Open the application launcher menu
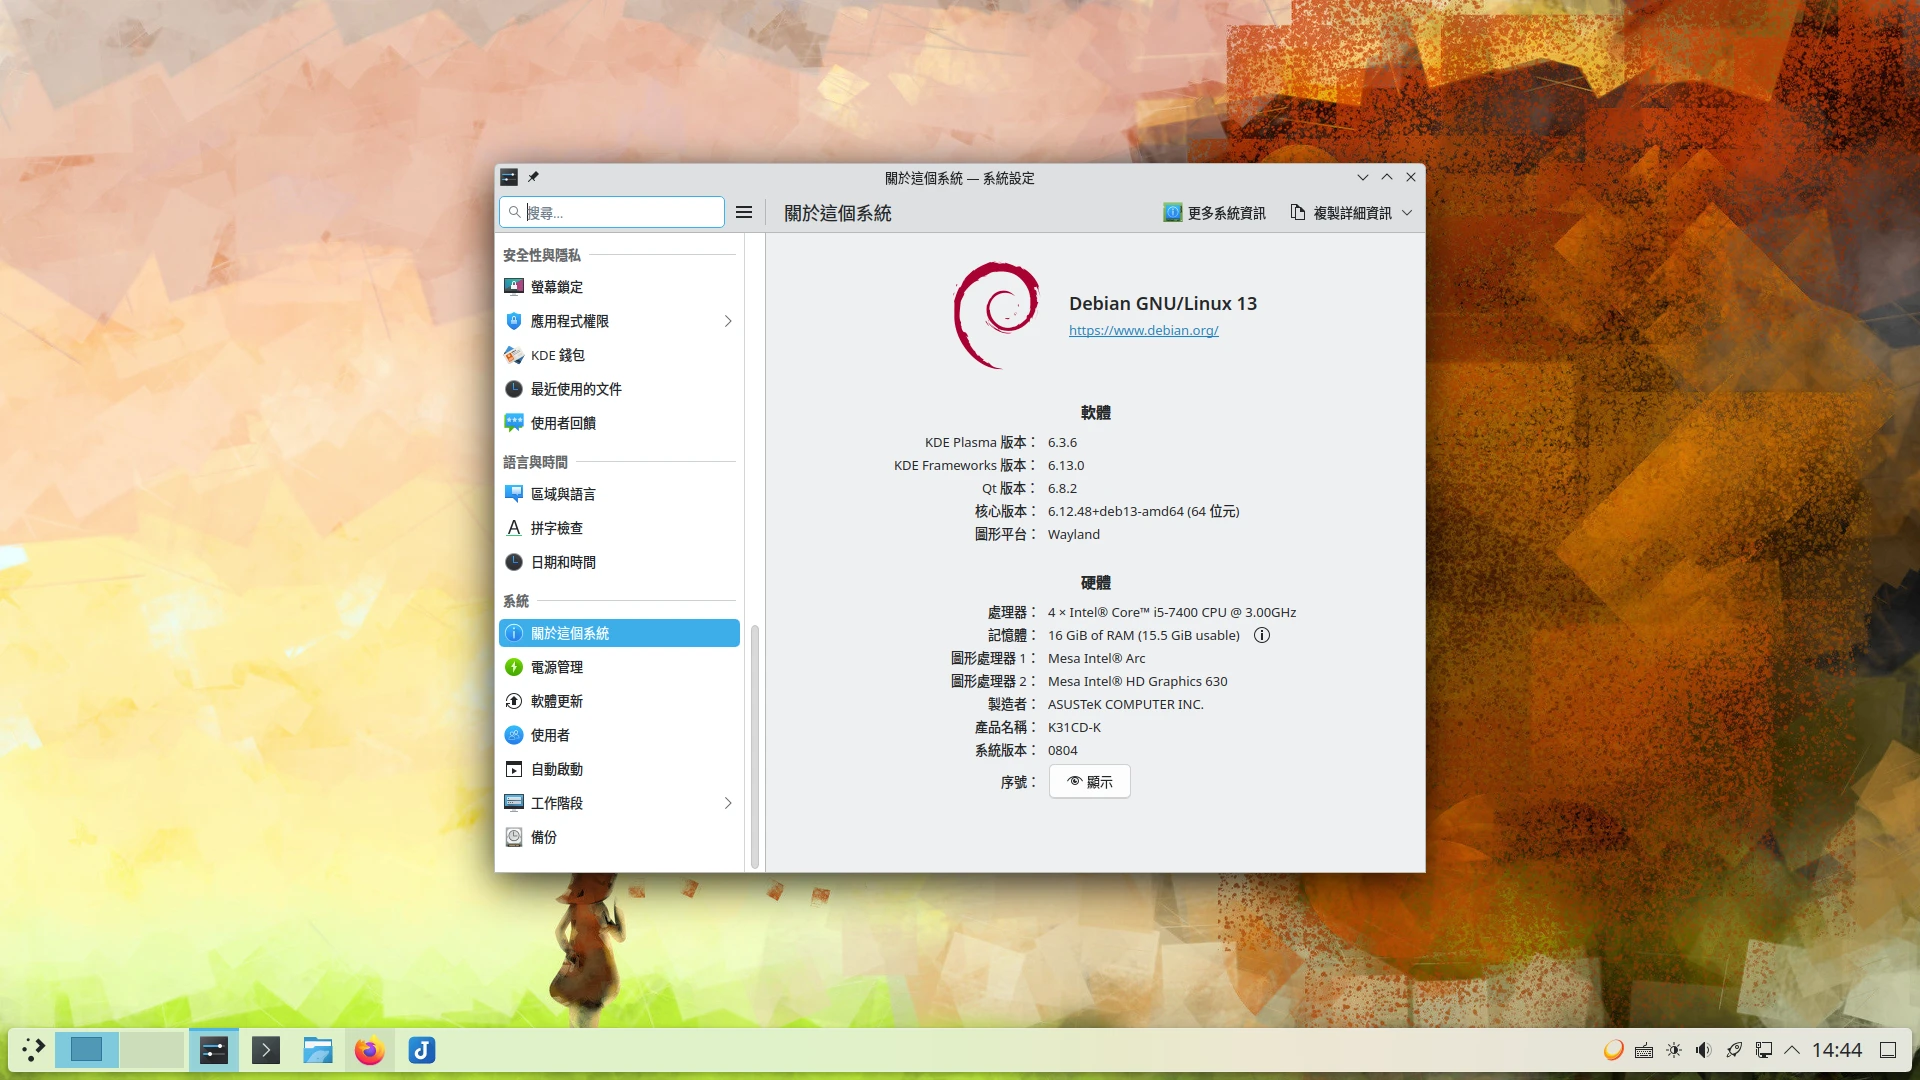The image size is (1920, 1080). click(33, 1050)
